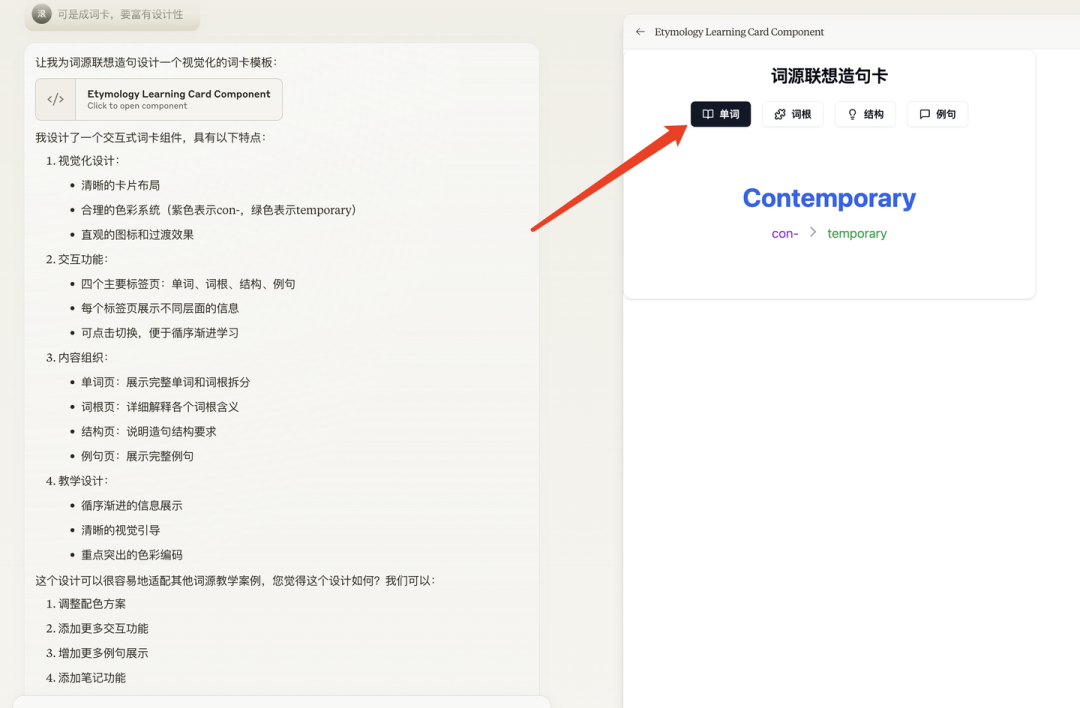Click the heading 内容组织

tap(81, 358)
